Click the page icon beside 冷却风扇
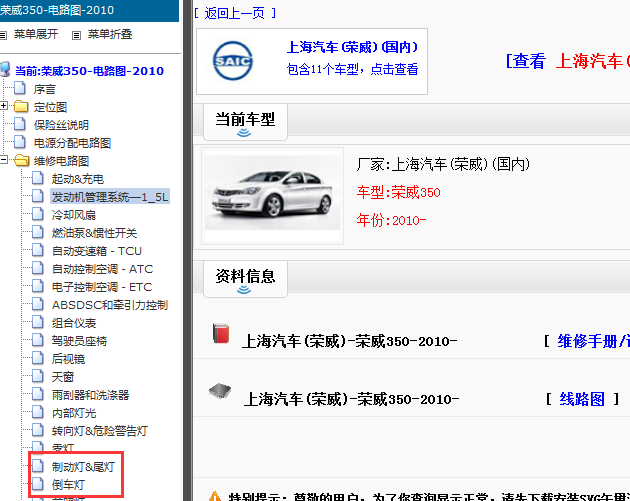630x501 pixels. pos(38,214)
